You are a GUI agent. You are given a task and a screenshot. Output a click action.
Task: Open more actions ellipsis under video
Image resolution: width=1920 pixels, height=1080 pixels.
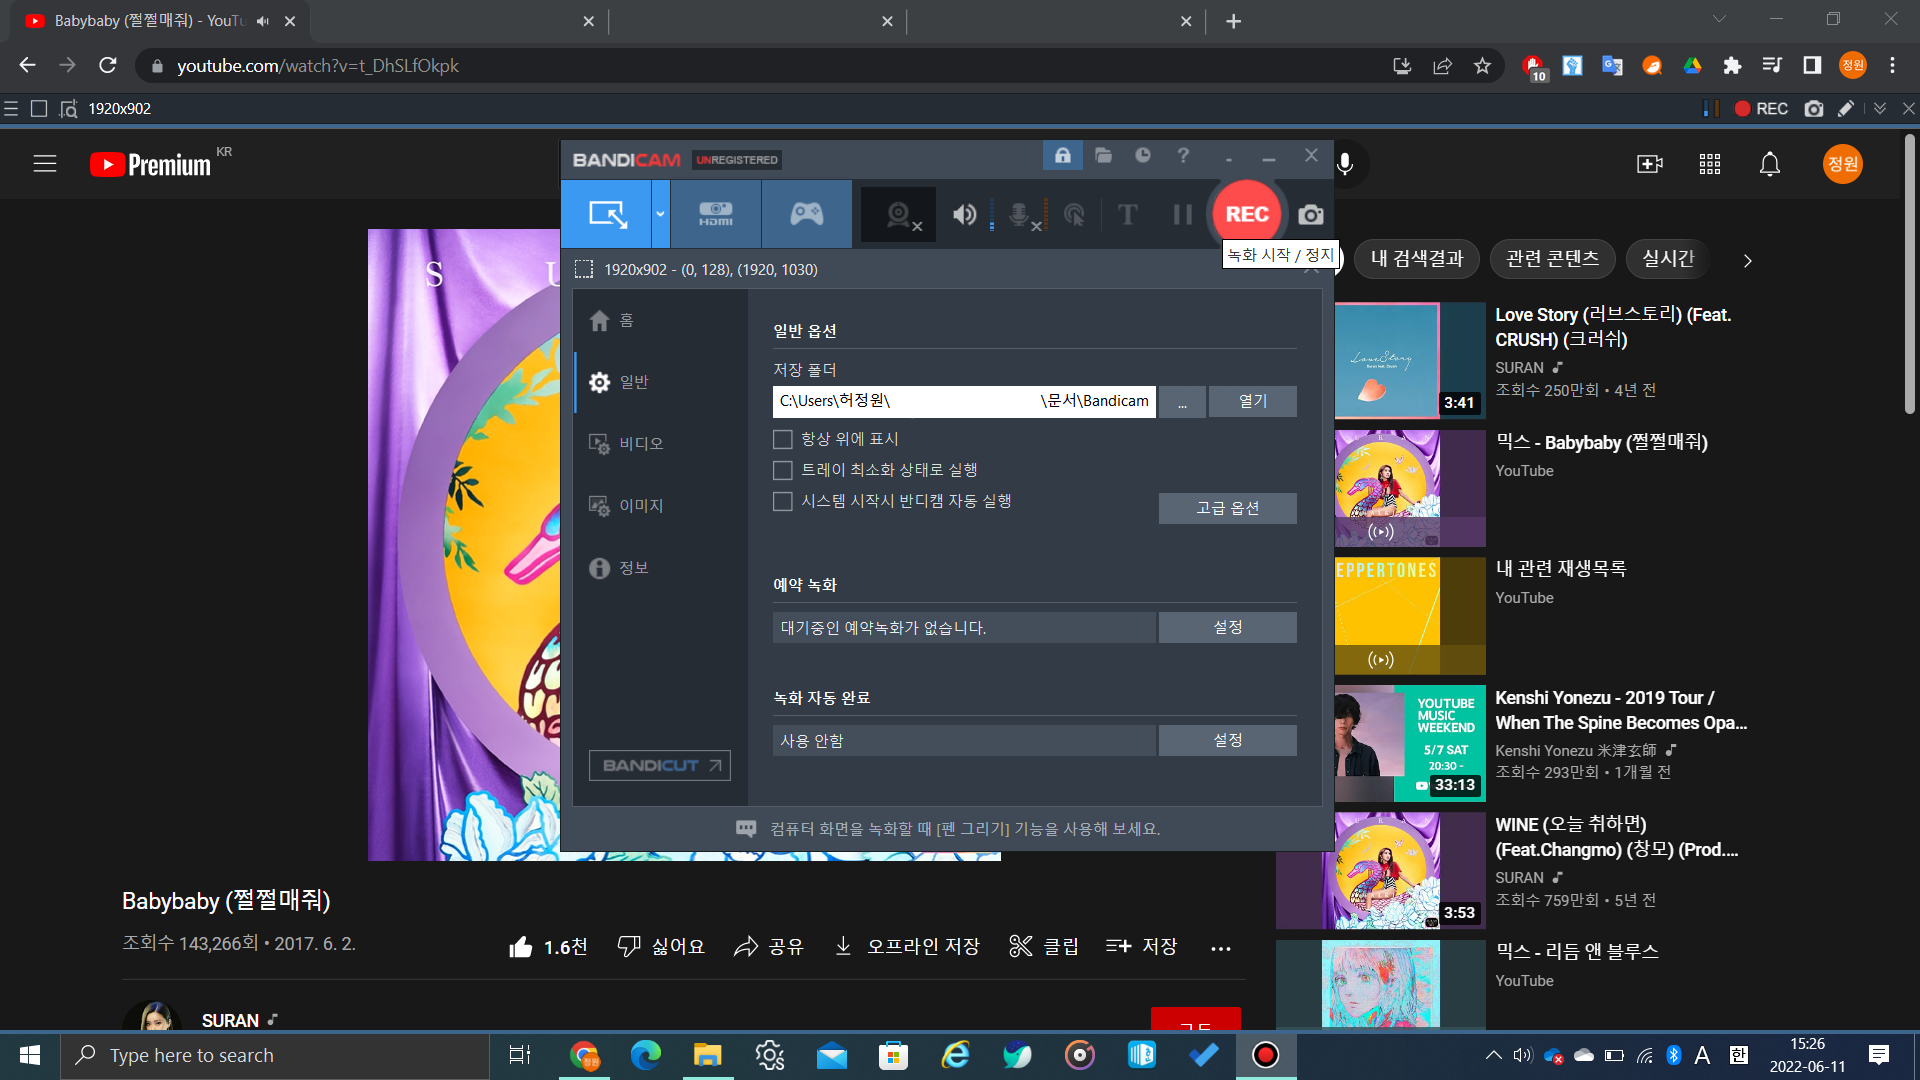tap(1220, 947)
